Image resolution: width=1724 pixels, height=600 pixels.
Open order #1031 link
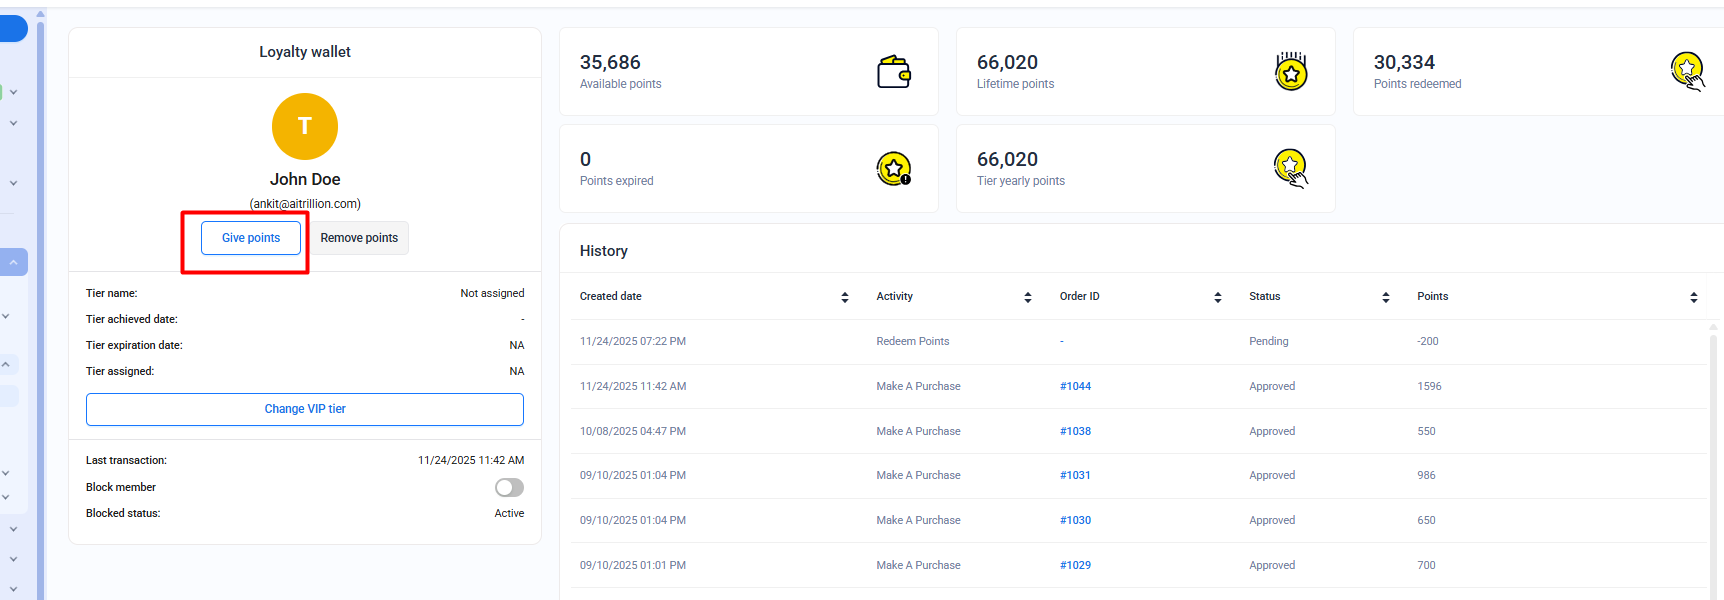coord(1075,475)
